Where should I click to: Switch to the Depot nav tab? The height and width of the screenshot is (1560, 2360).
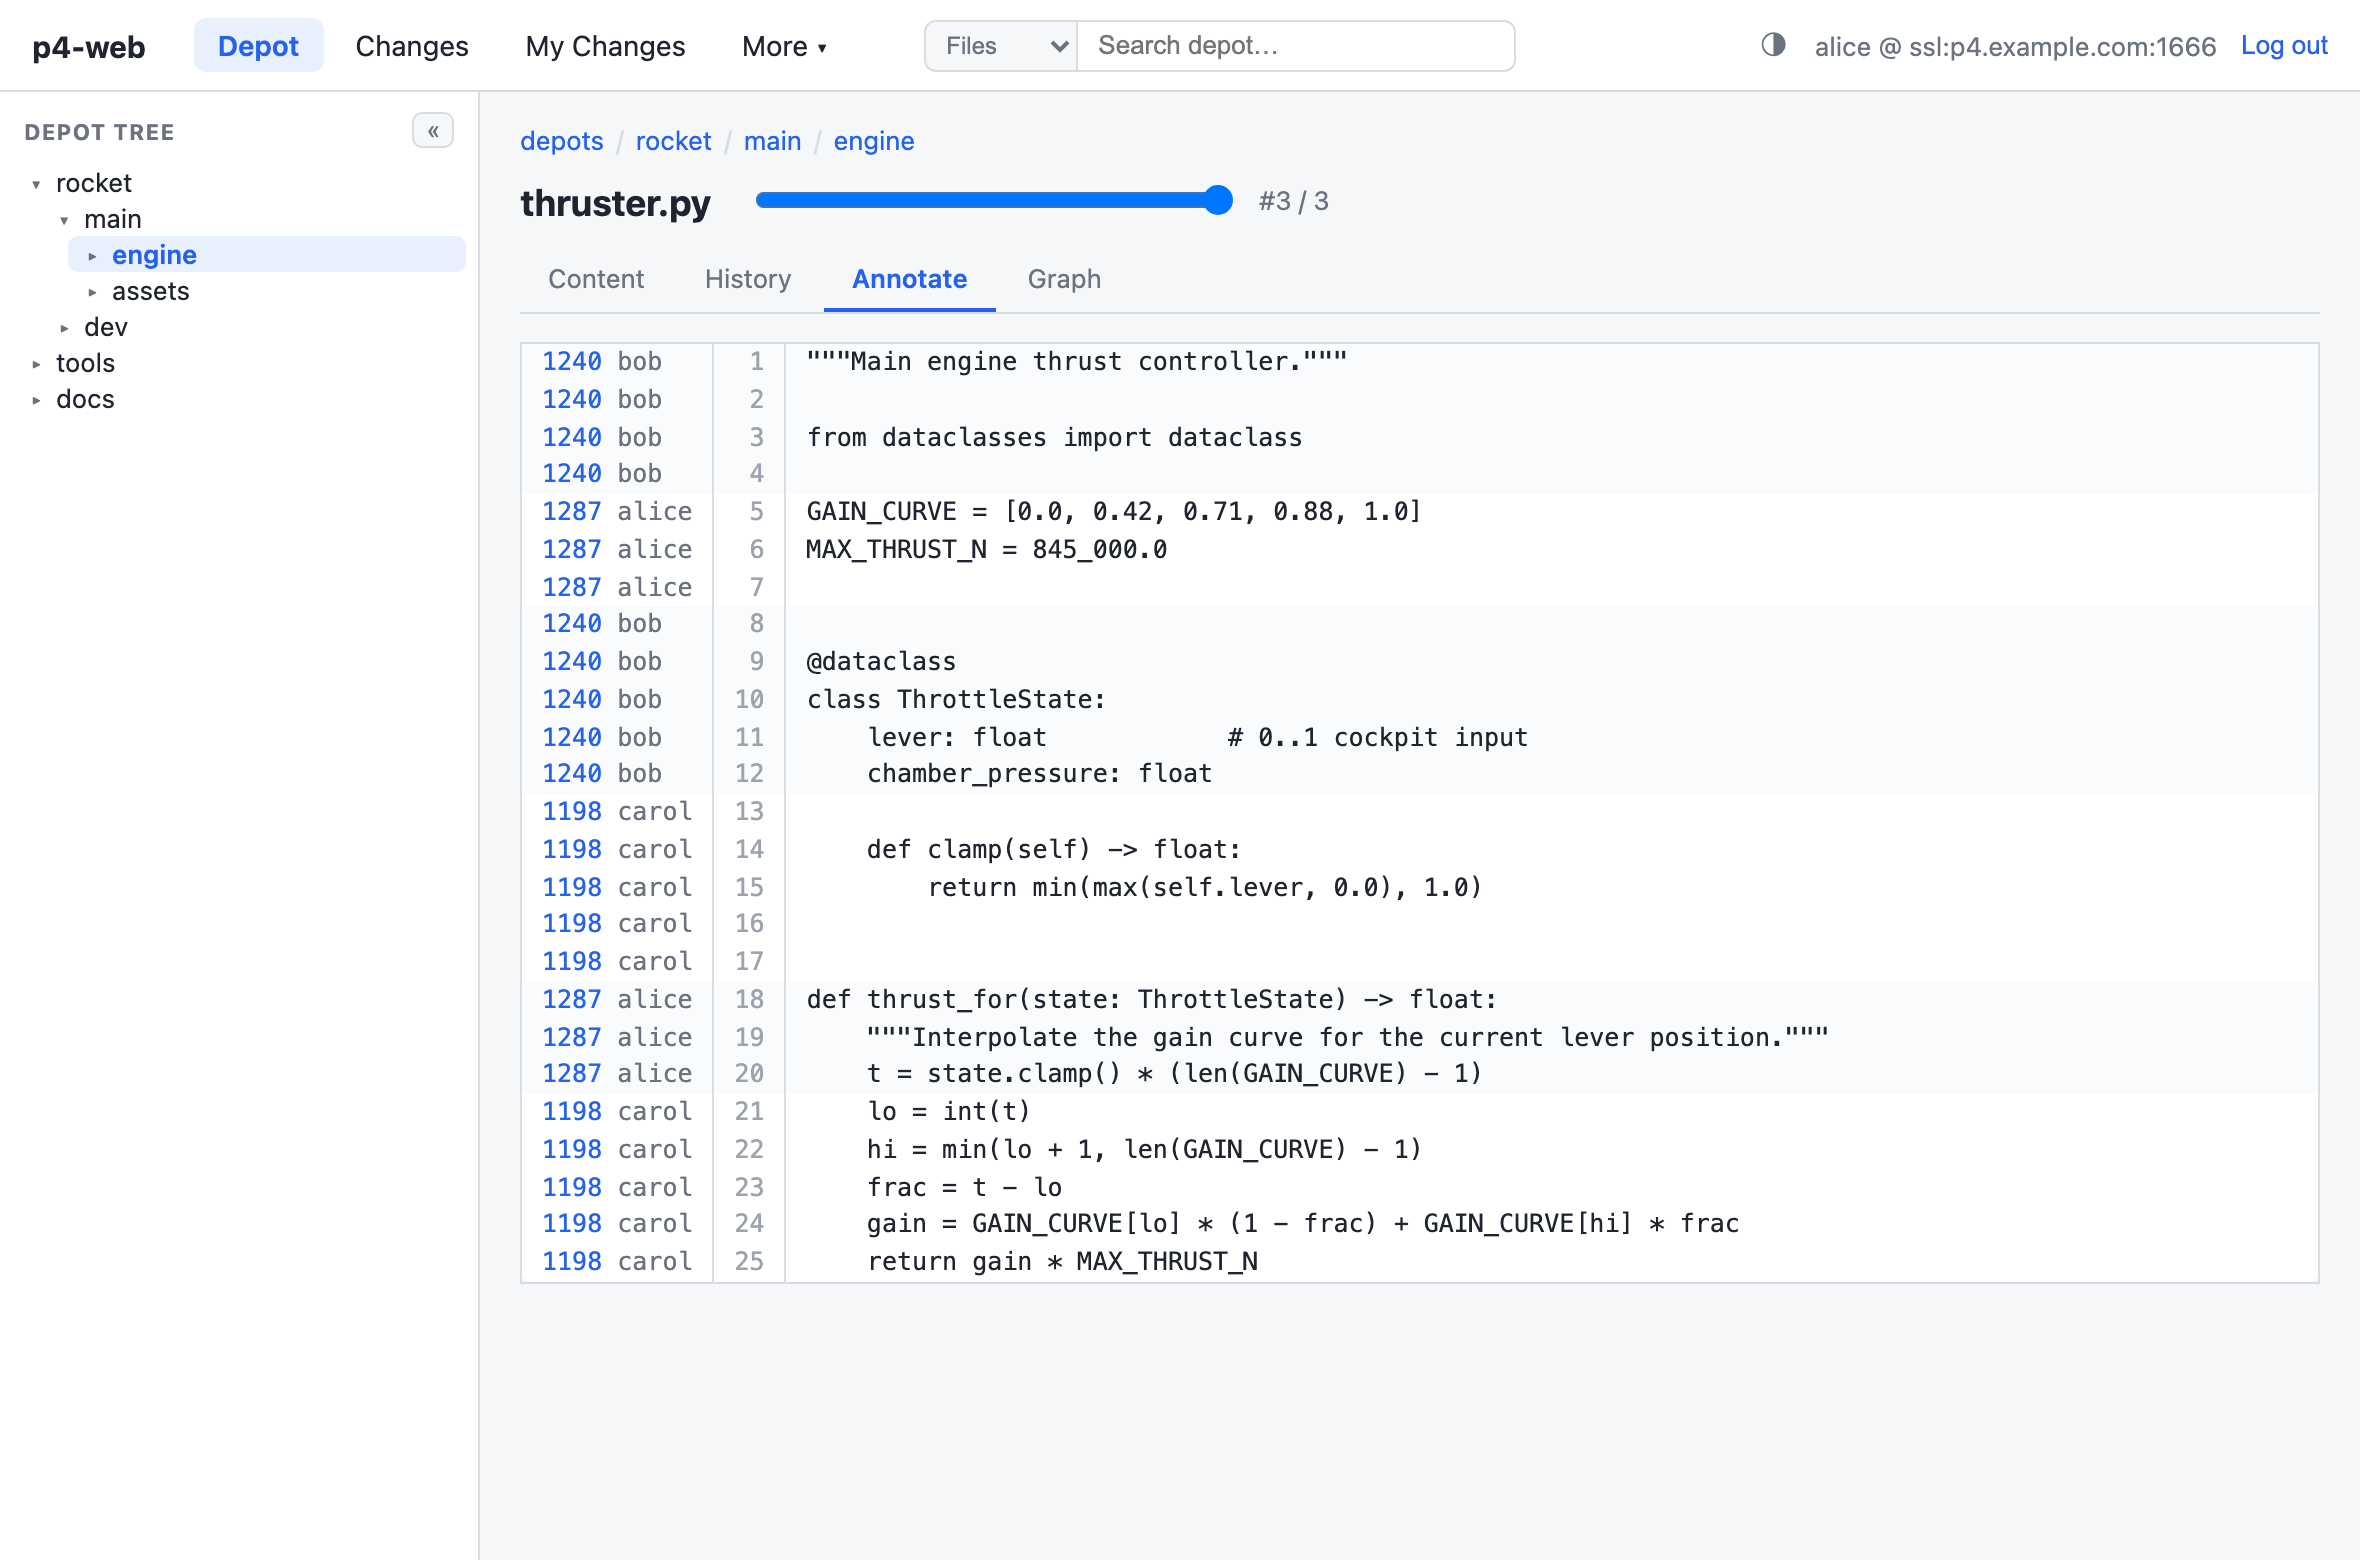(258, 46)
